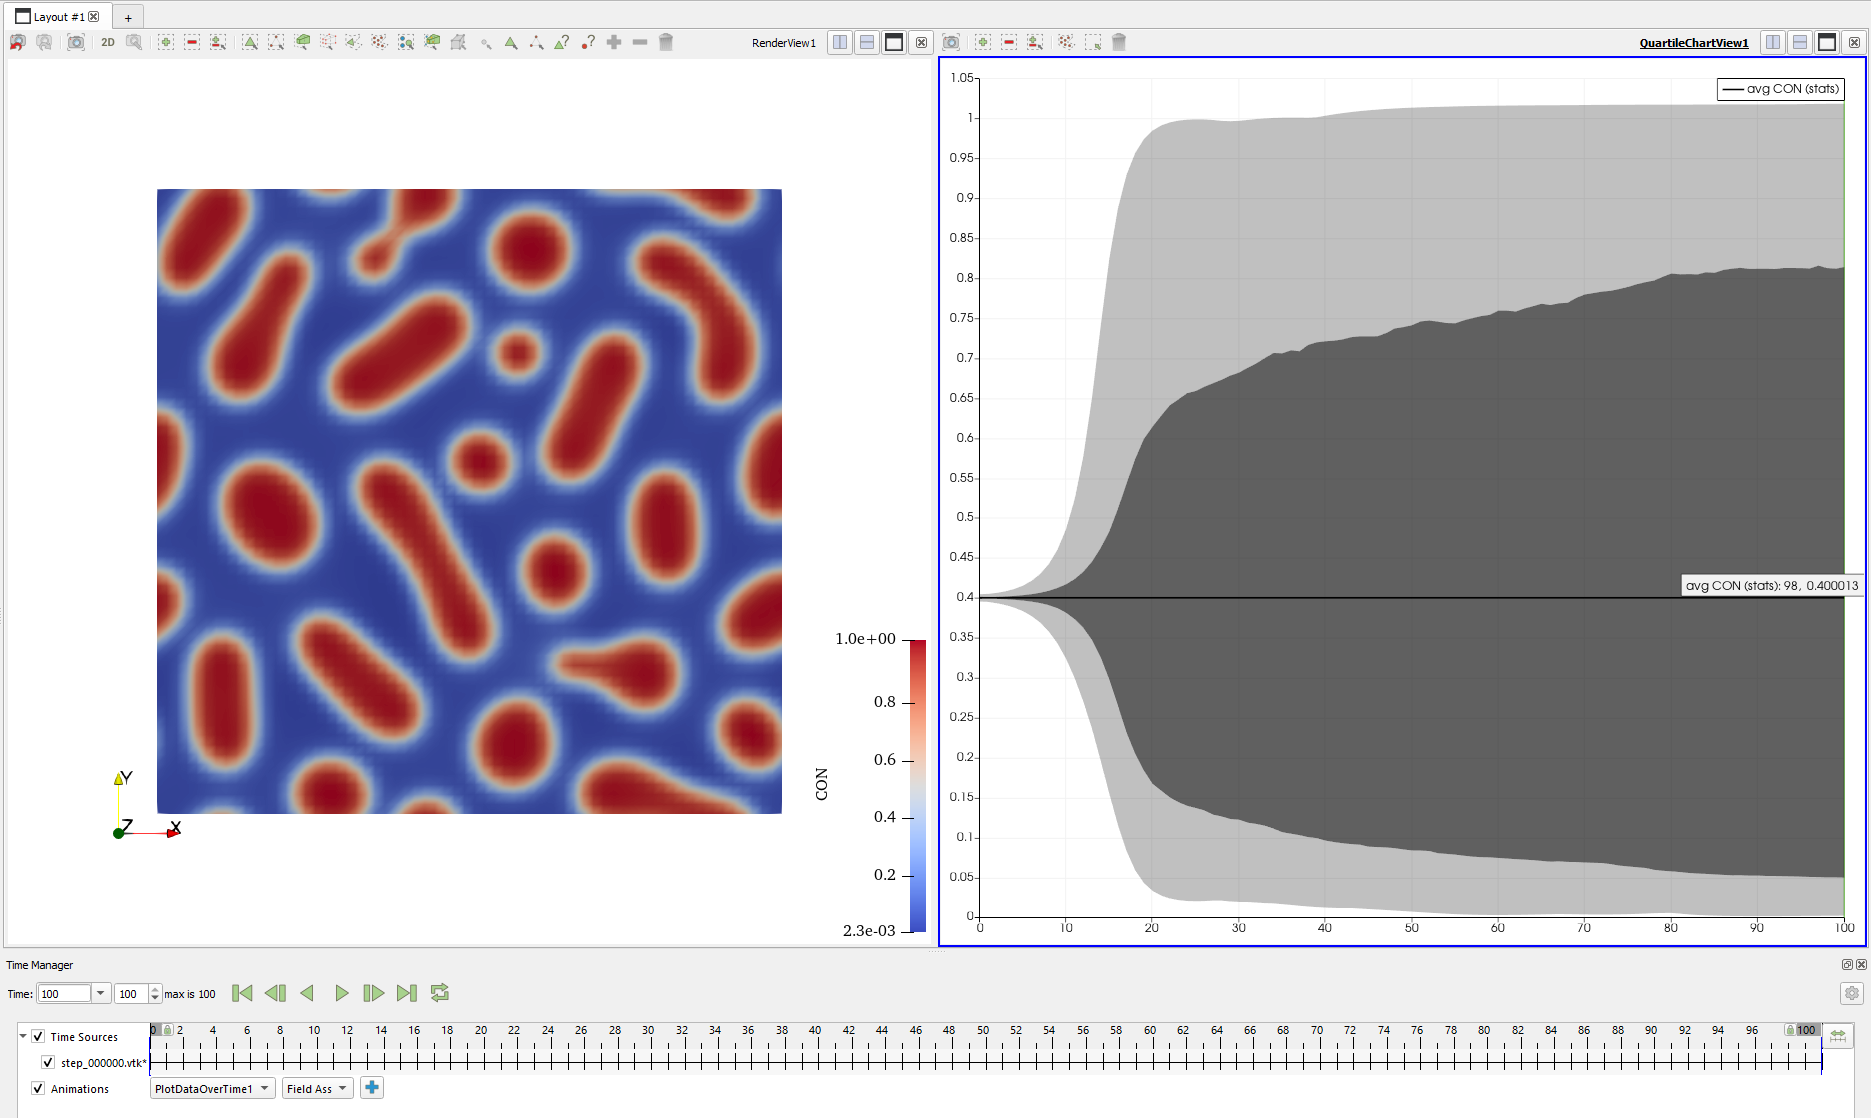1871x1118 pixels.
Task: Click grow selection plus icon
Action: pos(614,42)
